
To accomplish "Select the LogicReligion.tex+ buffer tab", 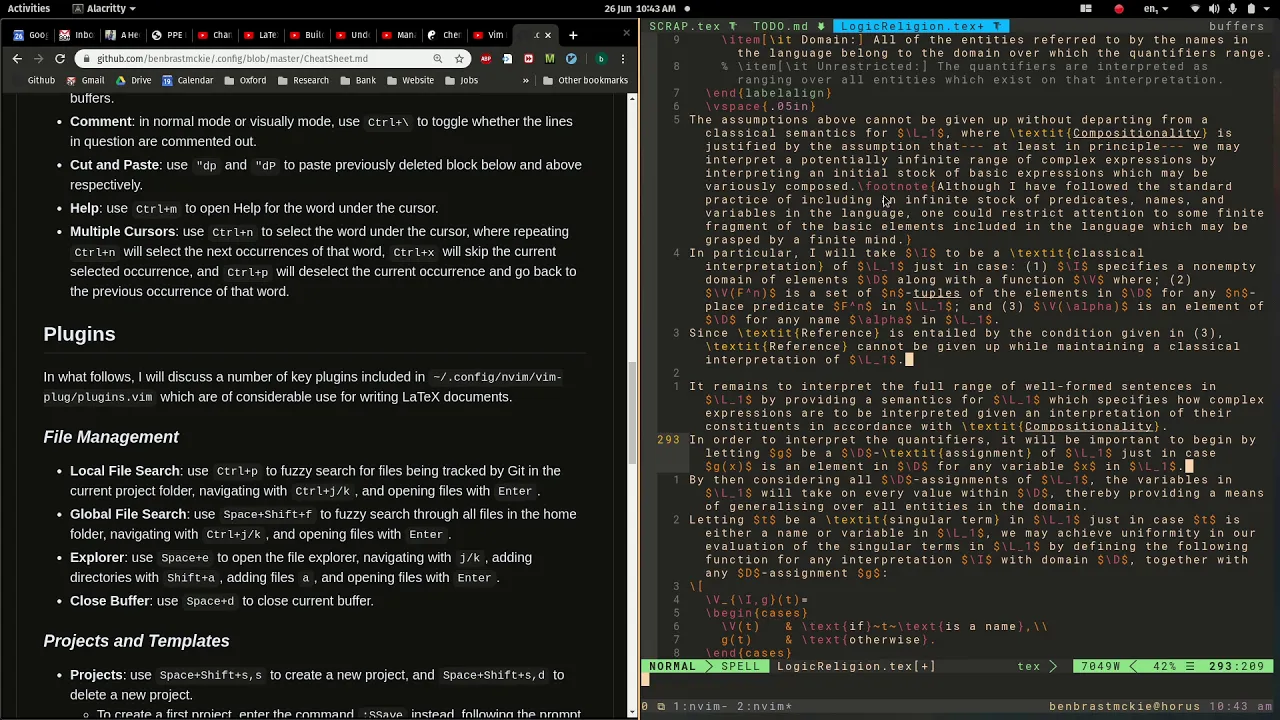I will click(921, 26).
